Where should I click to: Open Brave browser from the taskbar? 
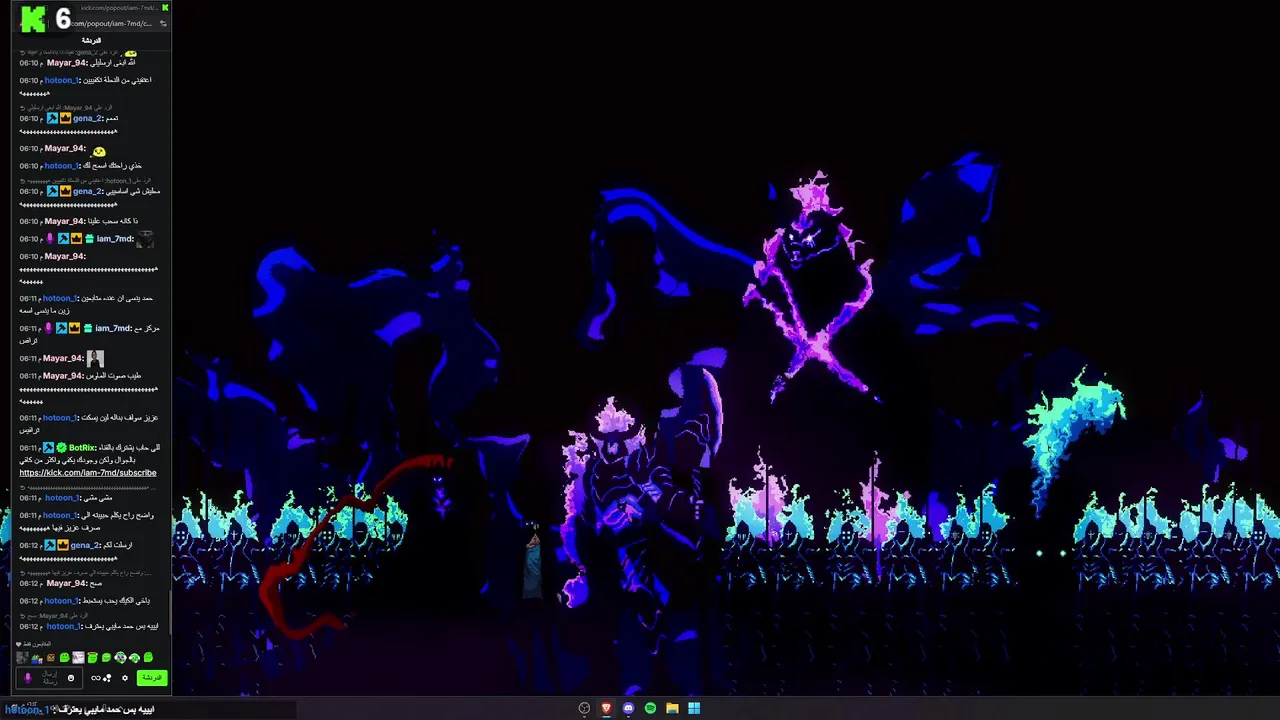[606, 708]
